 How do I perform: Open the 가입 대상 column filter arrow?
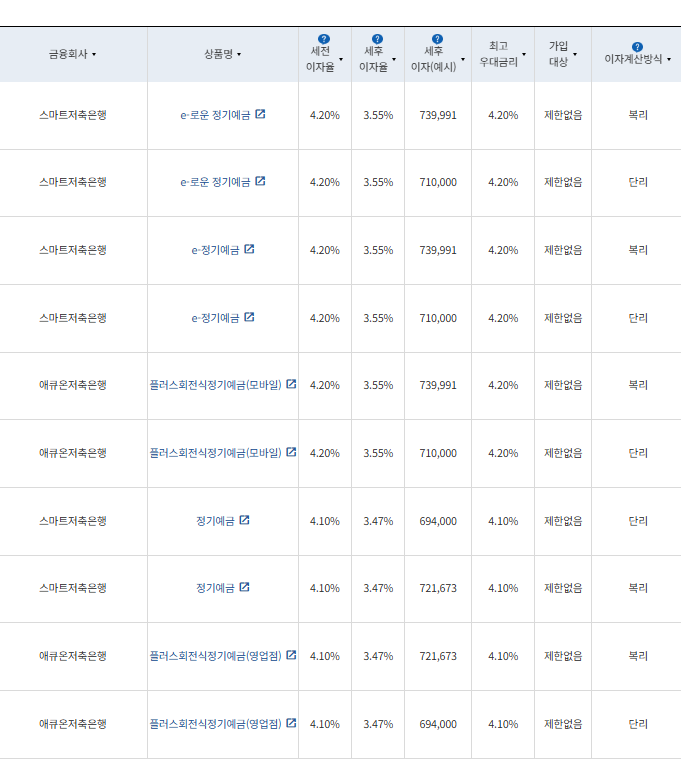click(575, 54)
